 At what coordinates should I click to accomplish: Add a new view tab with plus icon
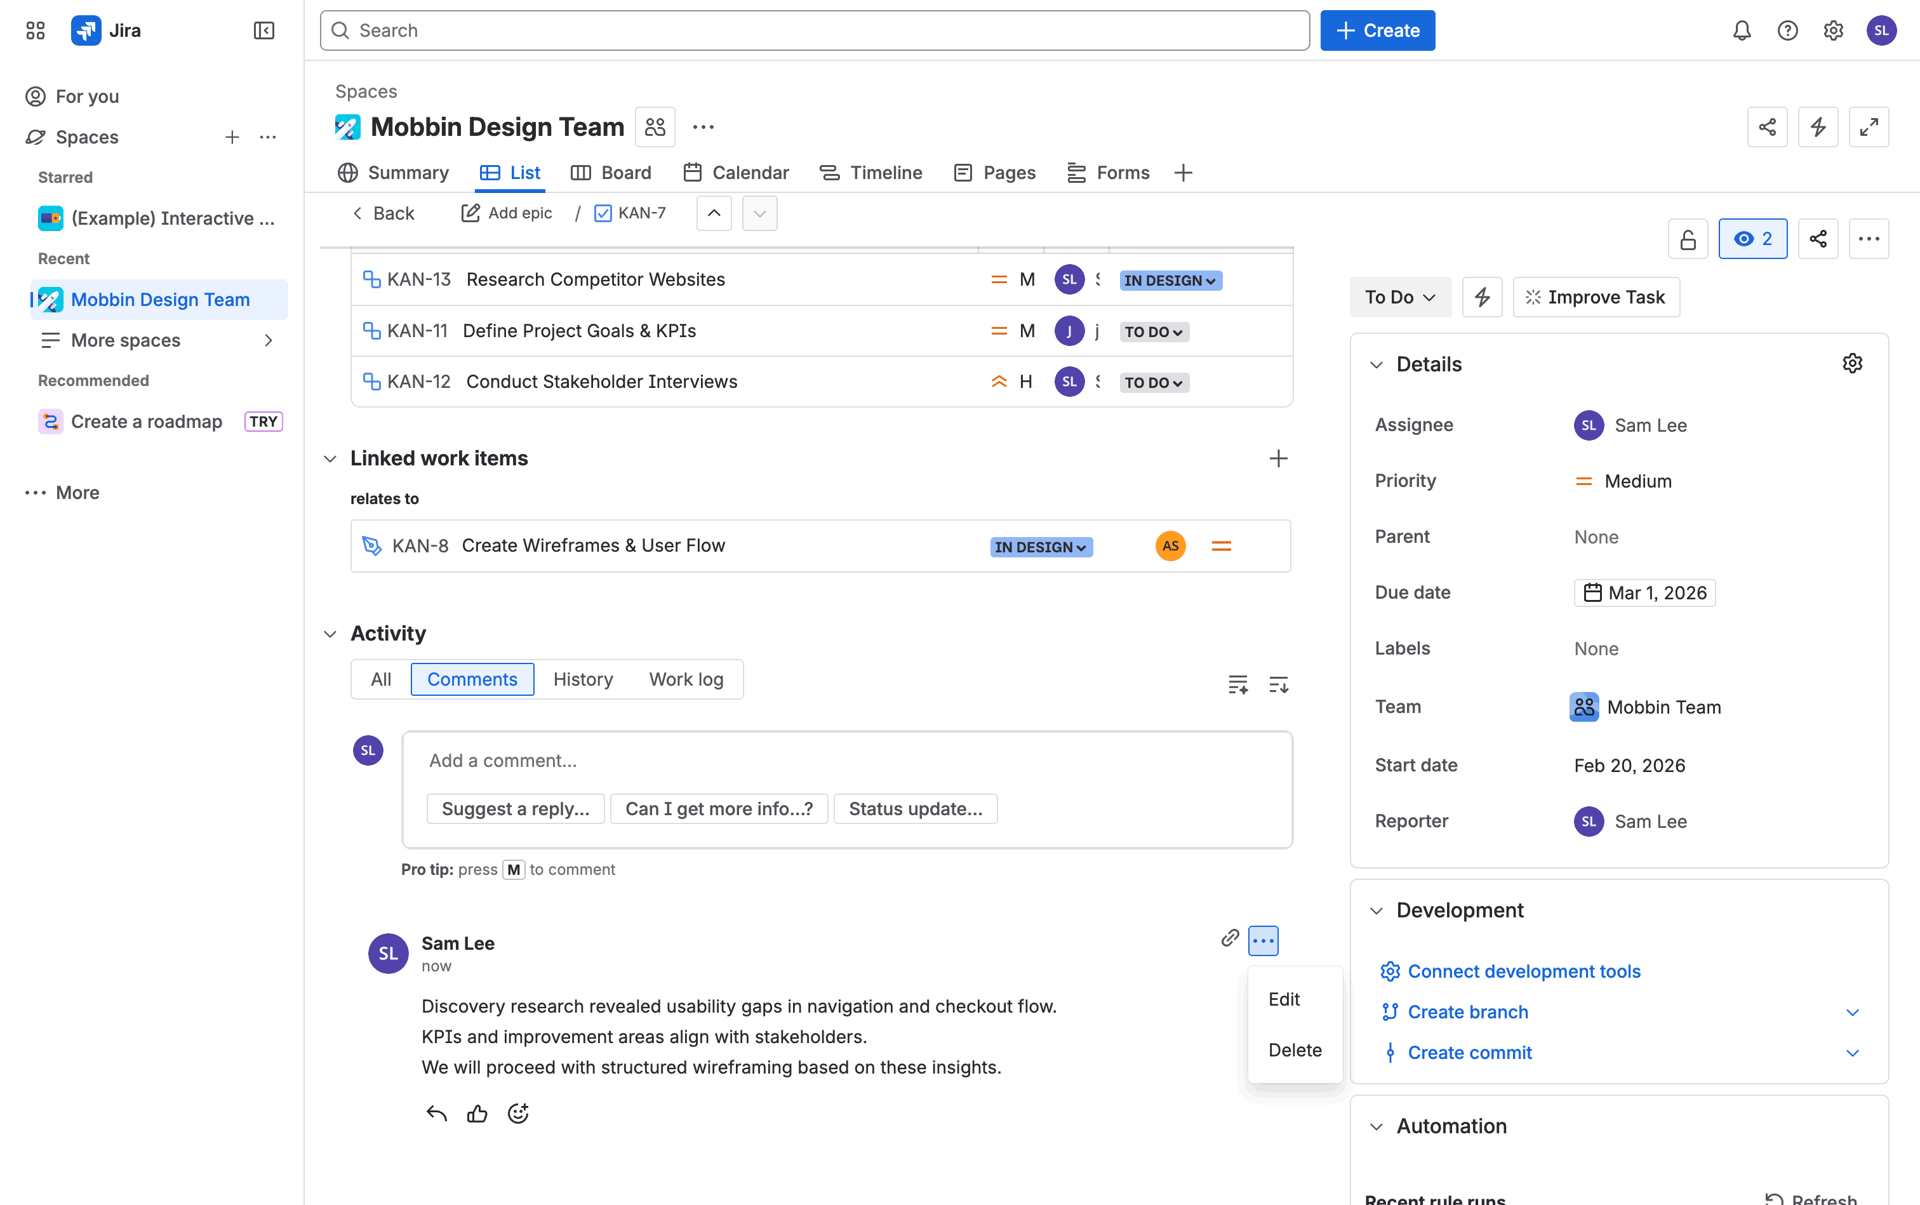pos(1183,173)
